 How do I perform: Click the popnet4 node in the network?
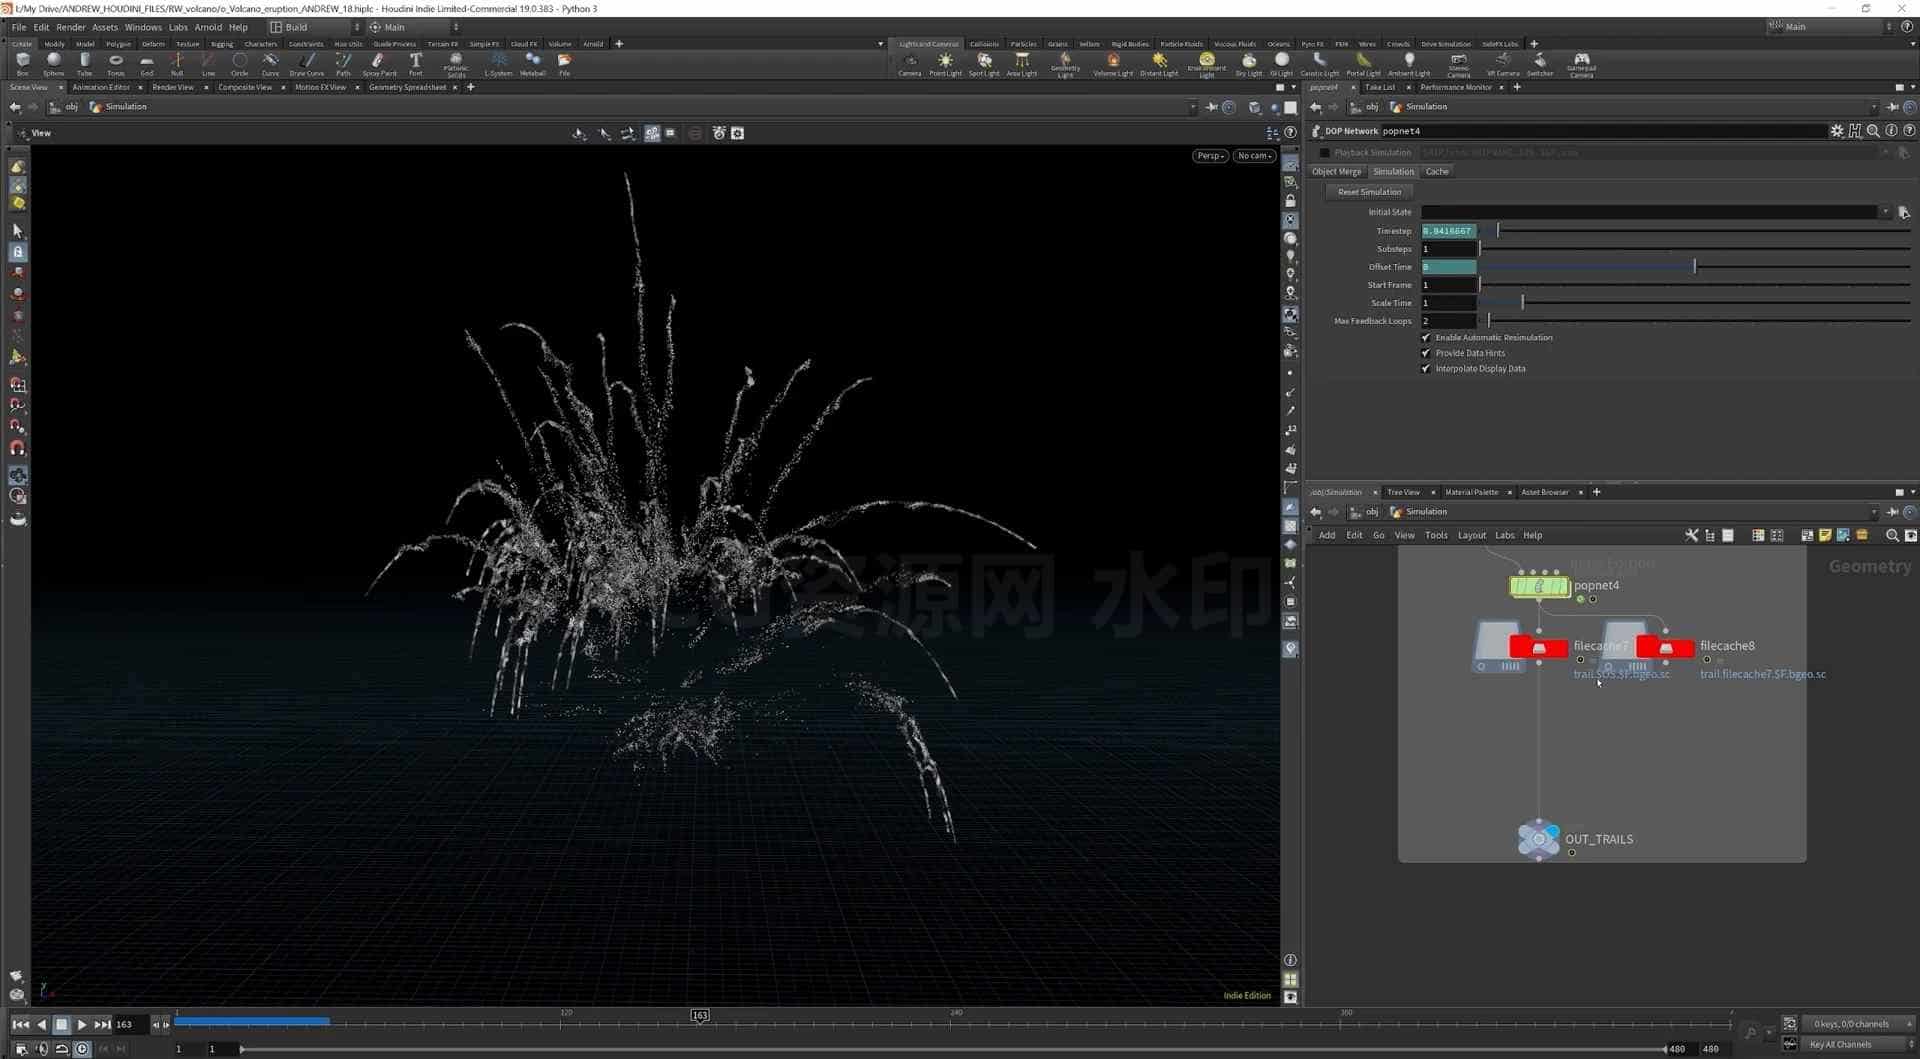point(1540,586)
